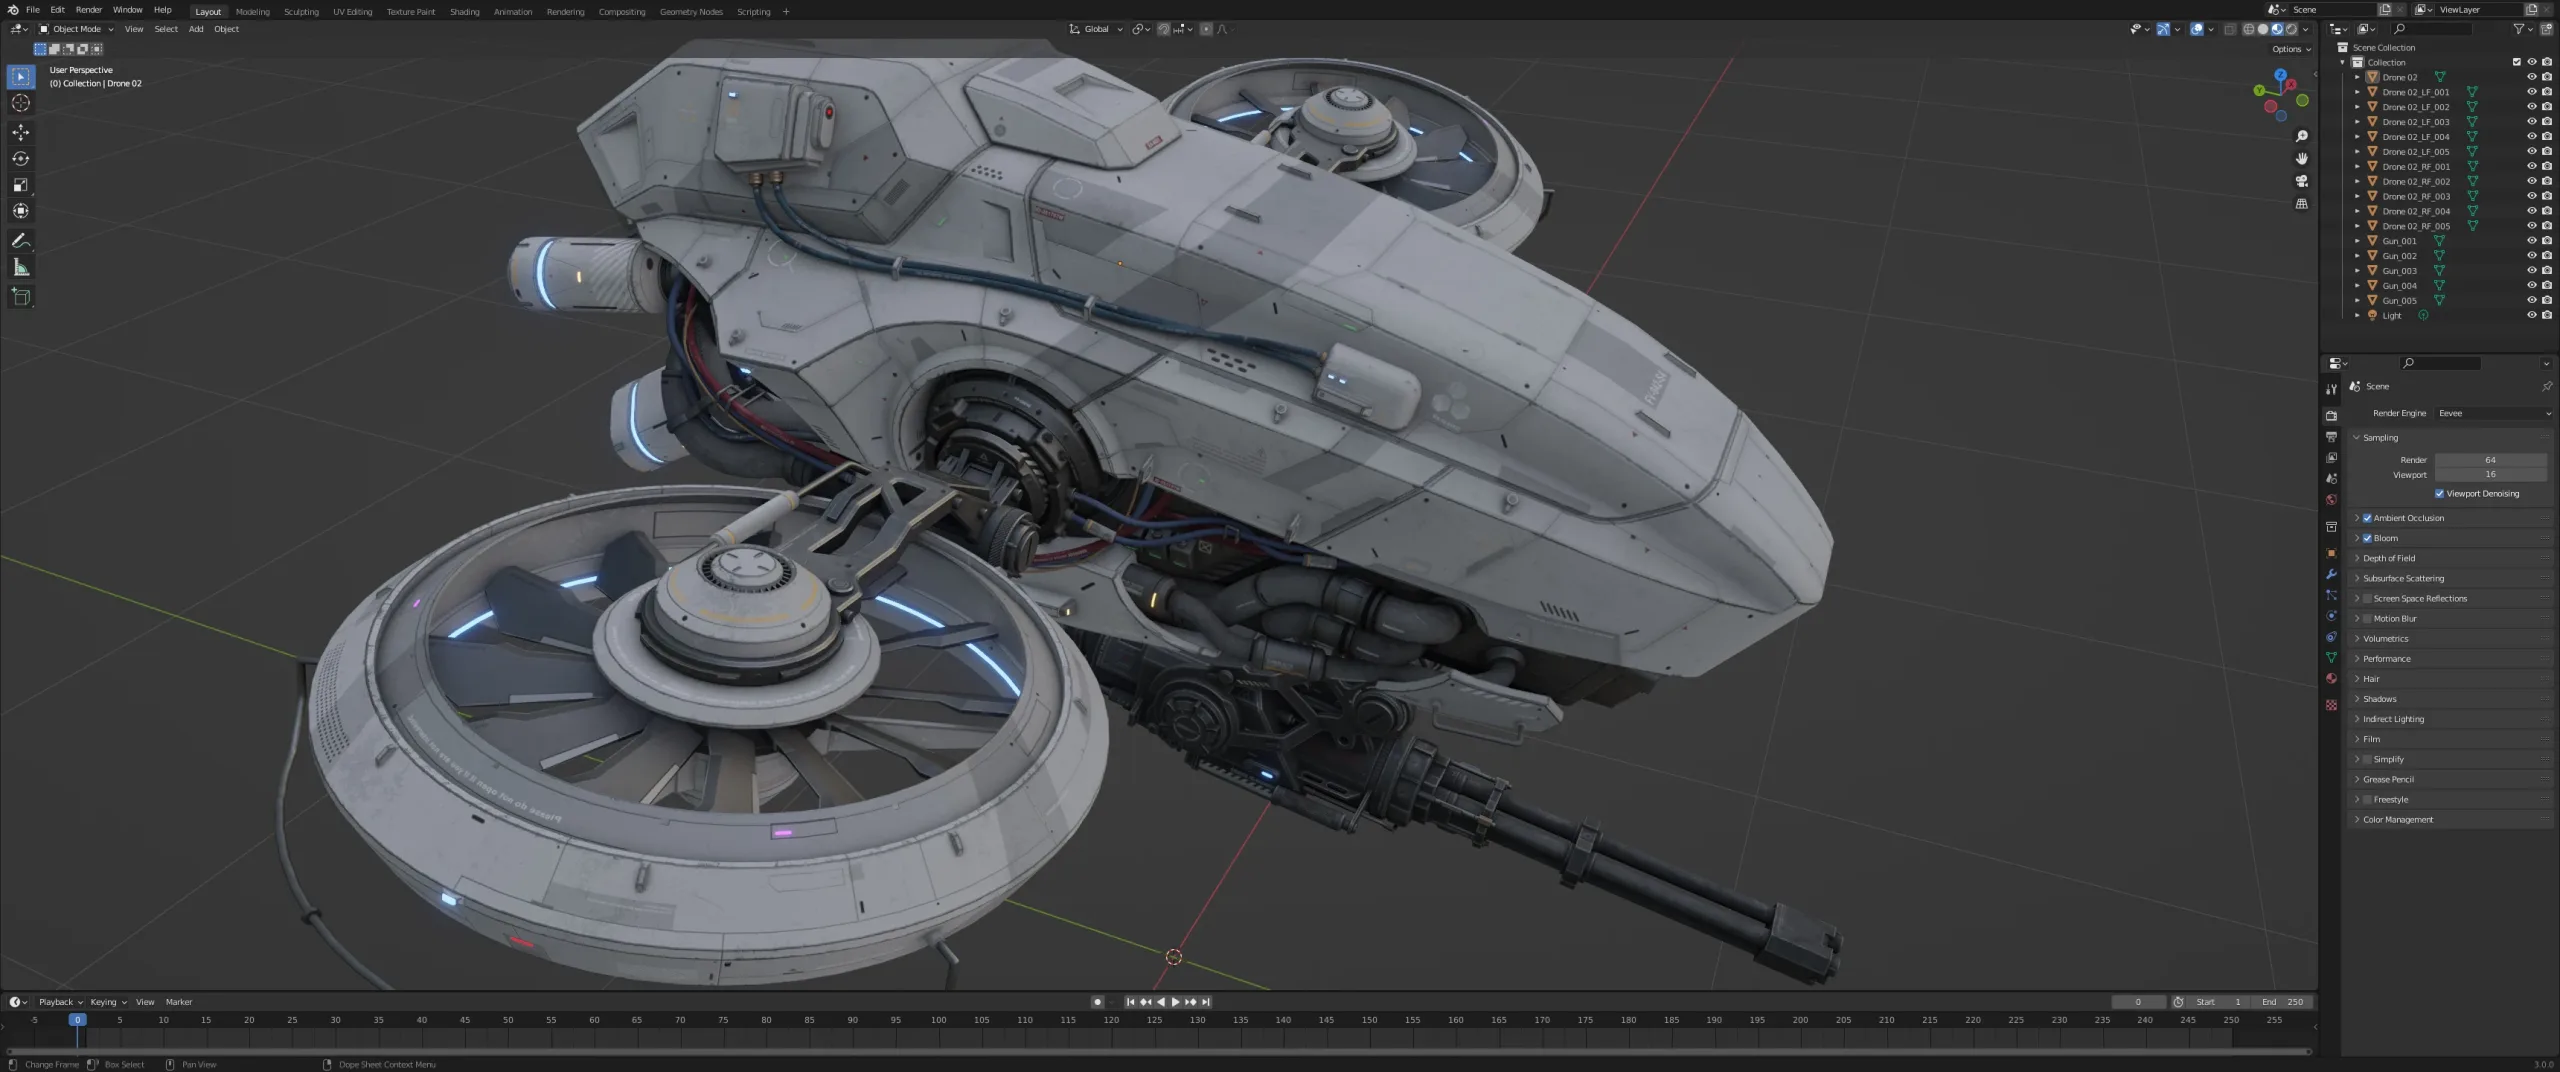Select the Measure tool
This screenshot has height=1072, width=2560.
pyautogui.click(x=20, y=266)
